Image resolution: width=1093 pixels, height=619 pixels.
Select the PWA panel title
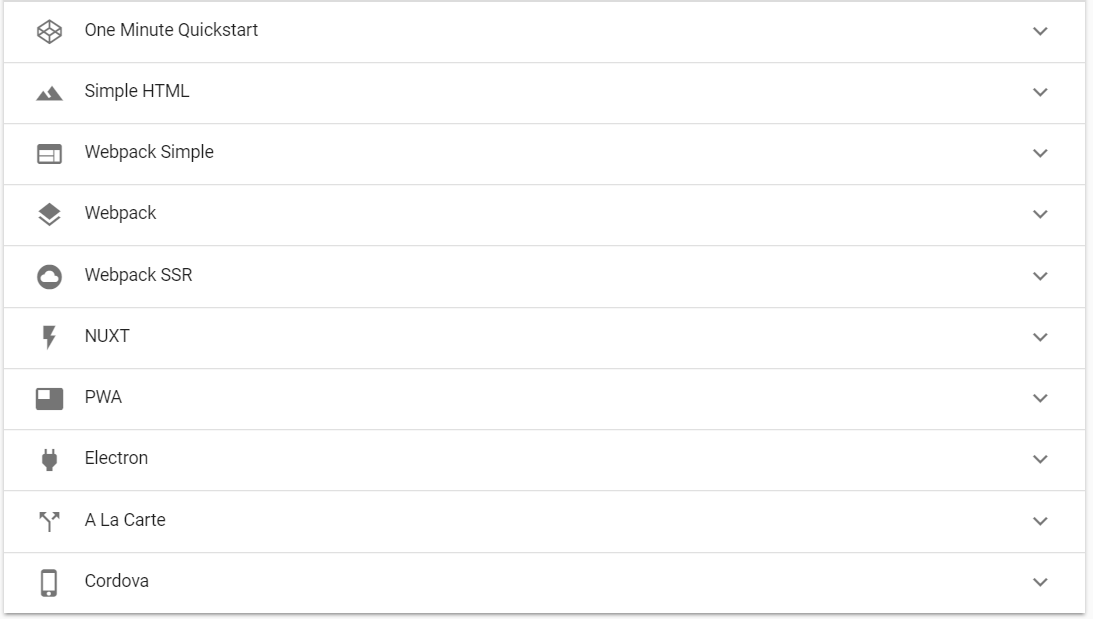(103, 397)
